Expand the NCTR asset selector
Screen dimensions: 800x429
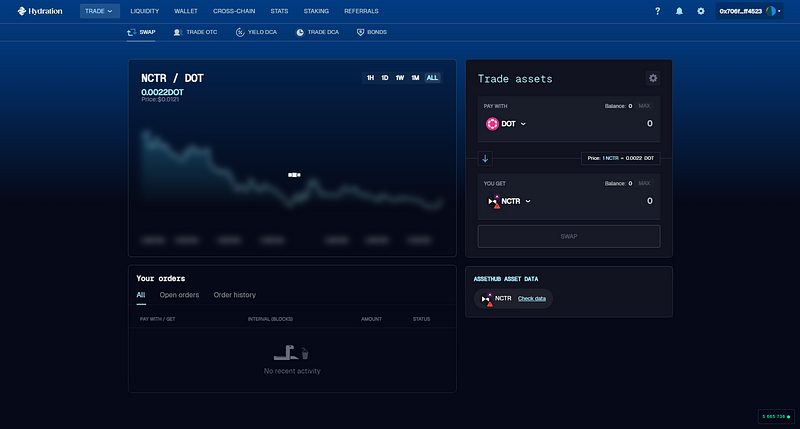point(528,201)
